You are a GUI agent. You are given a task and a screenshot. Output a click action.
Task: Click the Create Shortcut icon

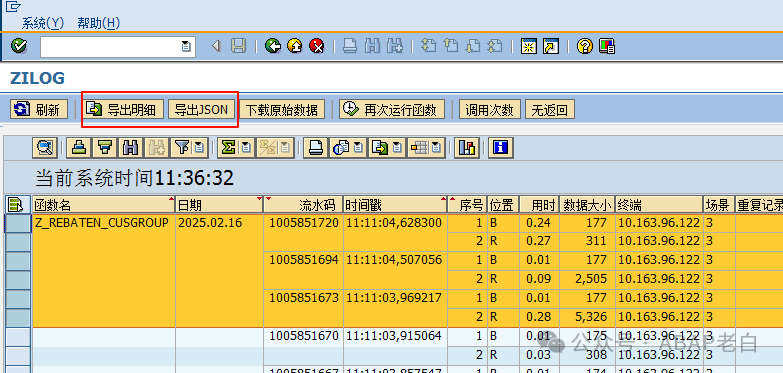click(551, 46)
